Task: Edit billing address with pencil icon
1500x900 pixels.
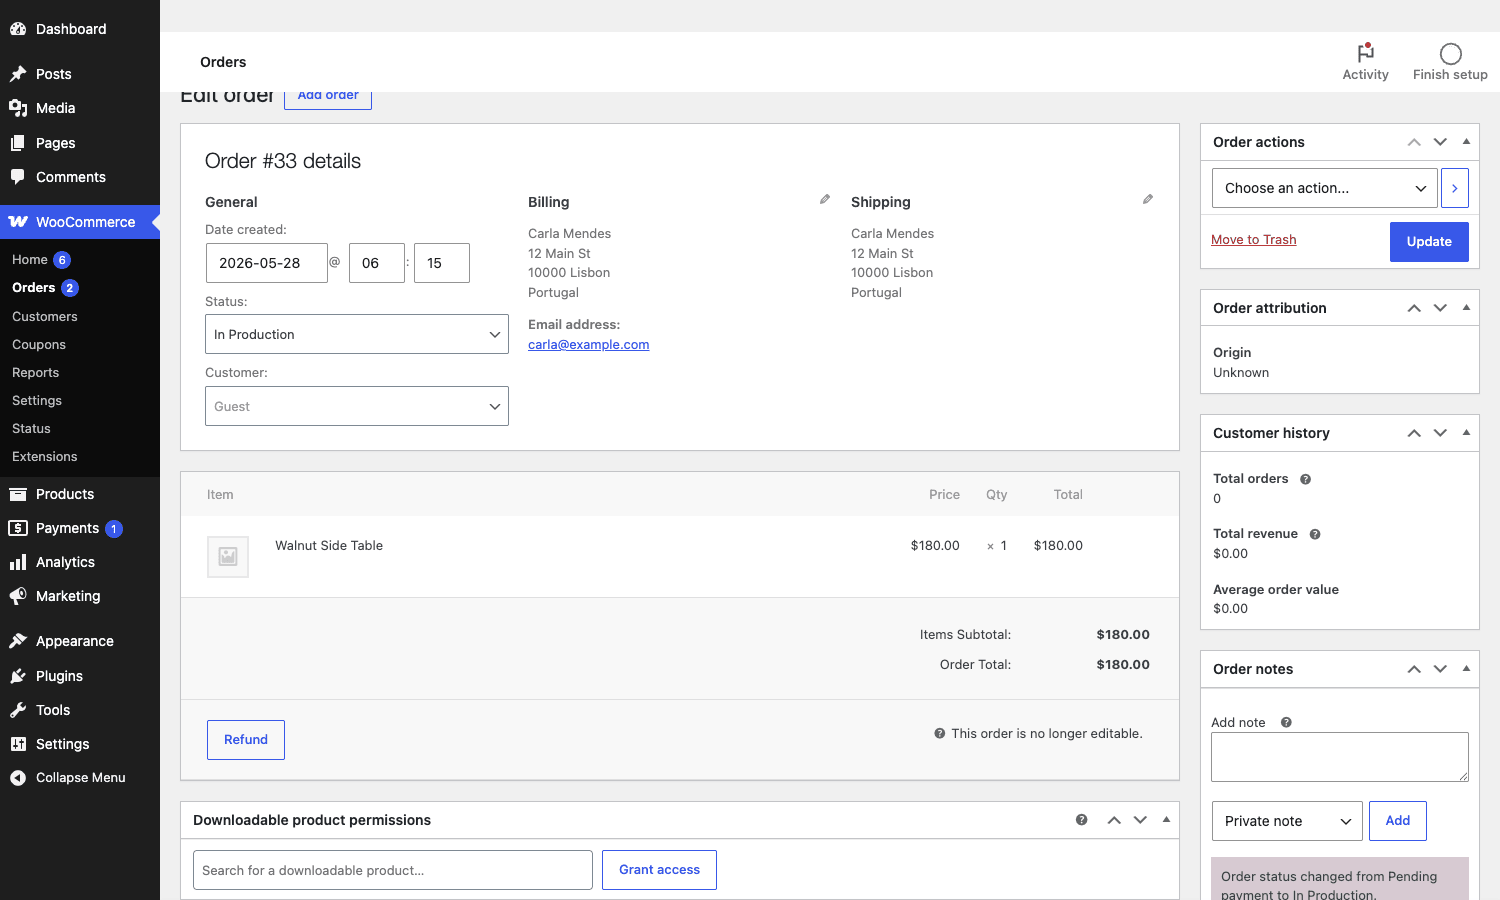Action: (x=825, y=199)
